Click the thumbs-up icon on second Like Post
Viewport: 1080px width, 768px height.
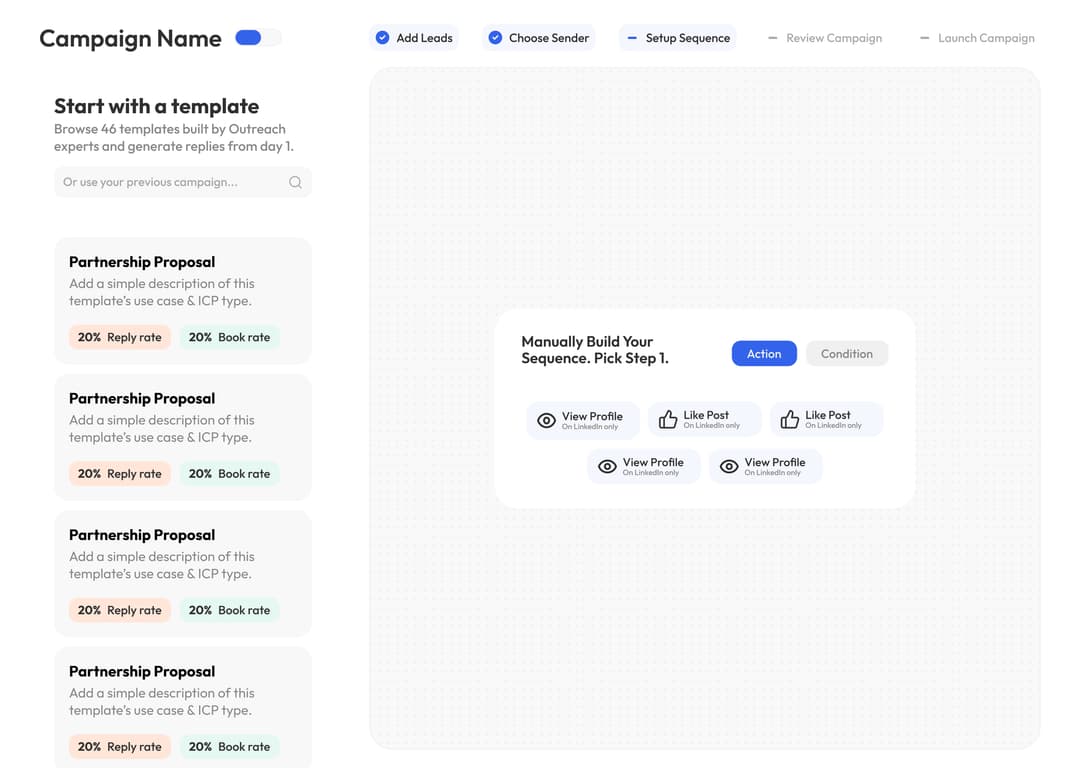(x=790, y=420)
